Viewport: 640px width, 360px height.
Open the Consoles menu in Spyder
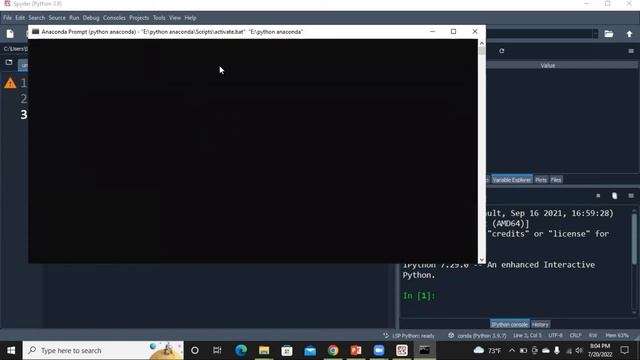tap(114, 18)
